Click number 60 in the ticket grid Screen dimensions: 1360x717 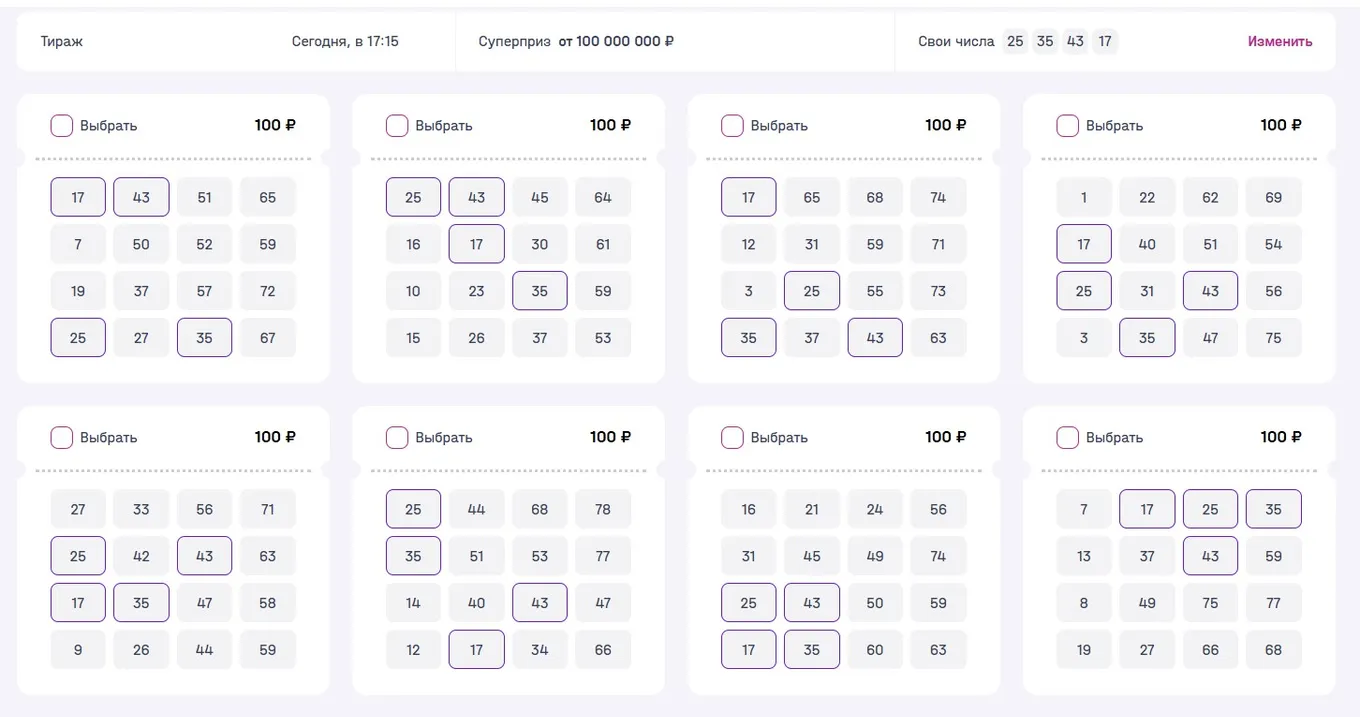pos(875,650)
